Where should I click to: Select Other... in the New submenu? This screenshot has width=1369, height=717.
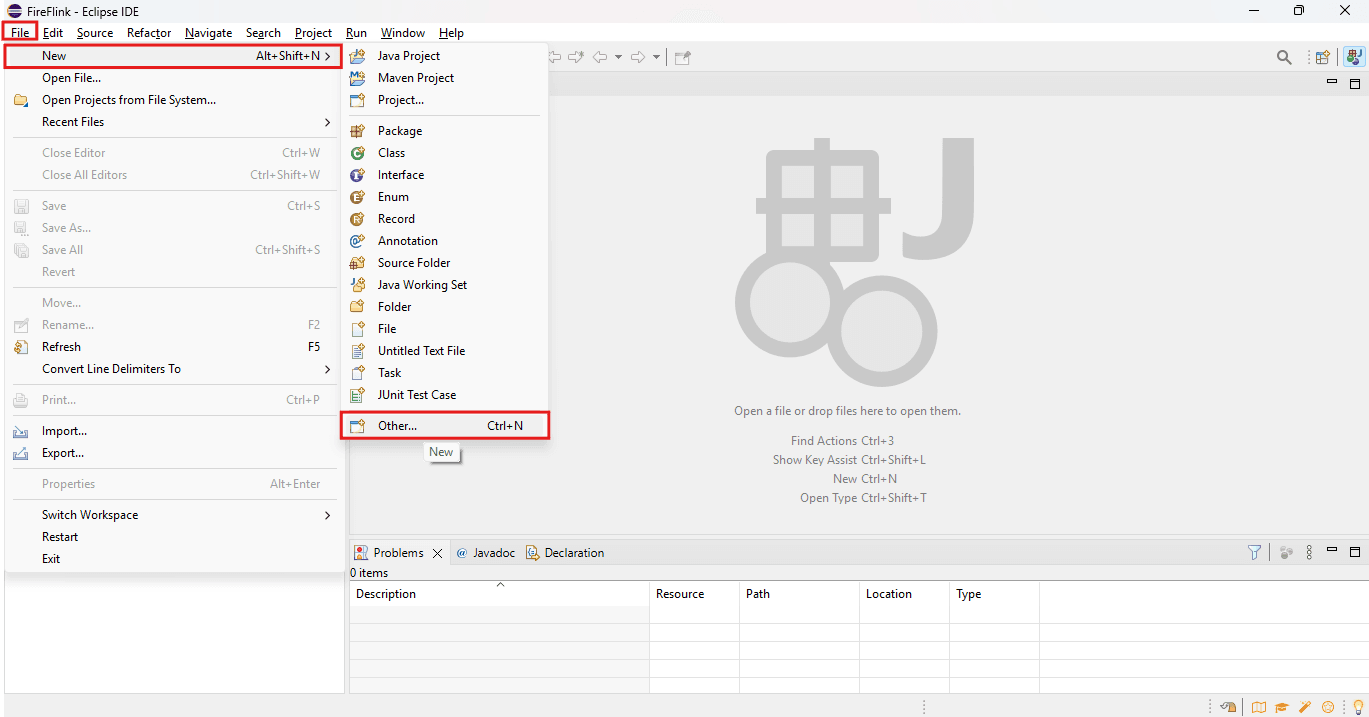446,426
